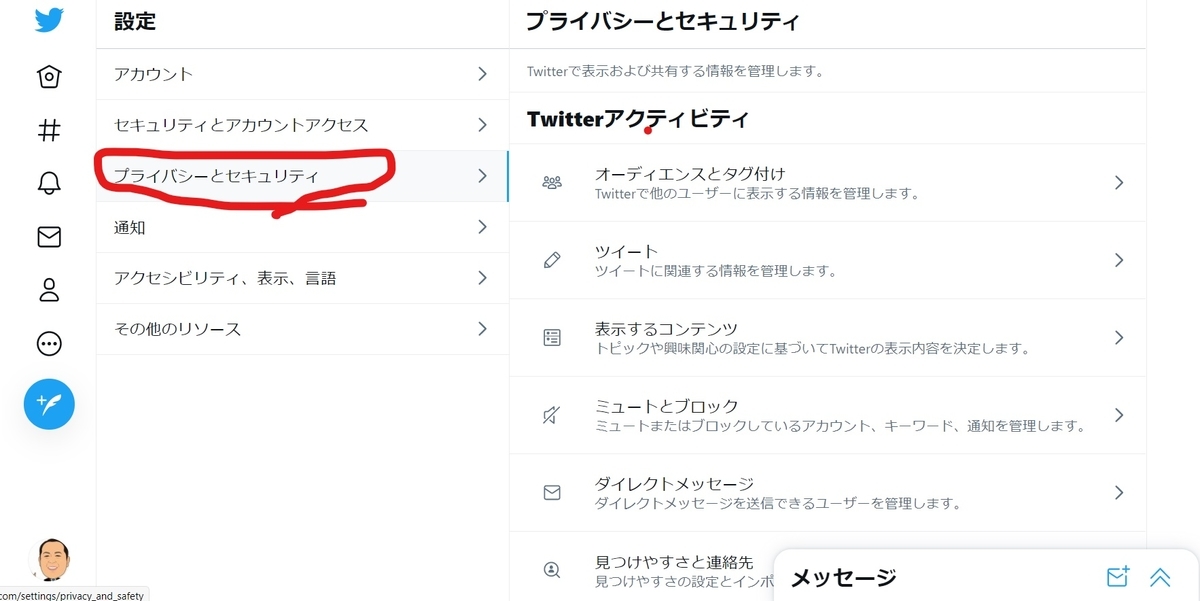
Task: Open the Messages envelope icon in sidebar
Action: [49, 237]
